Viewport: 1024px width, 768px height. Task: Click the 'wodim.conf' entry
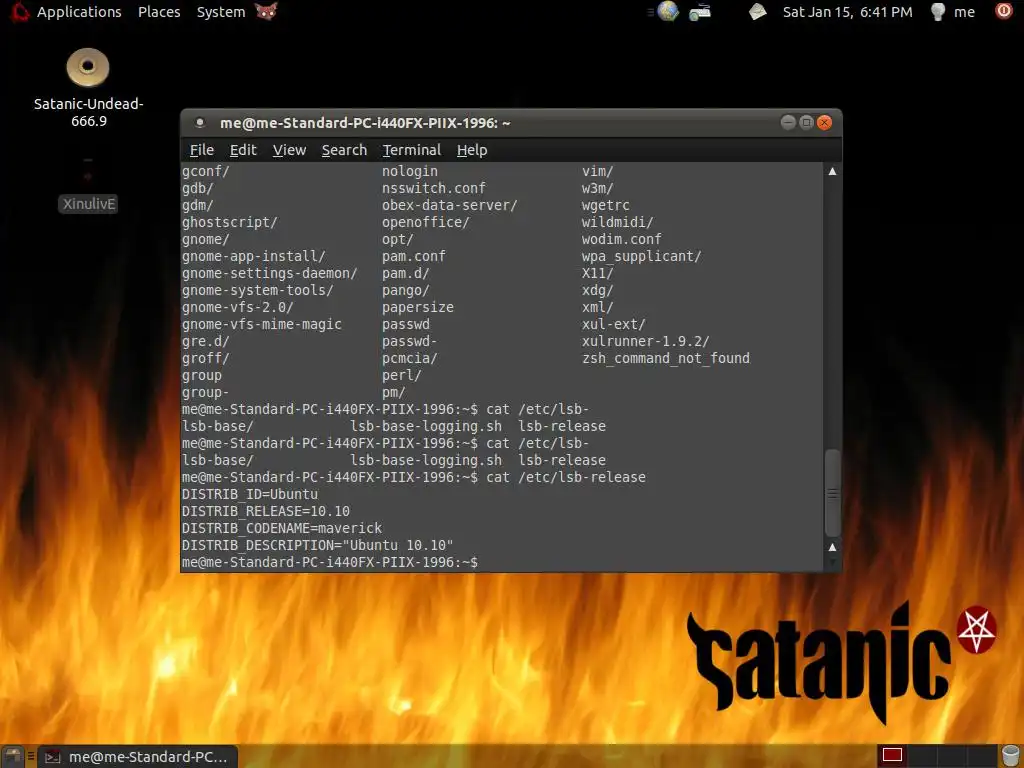pyautogui.click(x=621, y=240)
